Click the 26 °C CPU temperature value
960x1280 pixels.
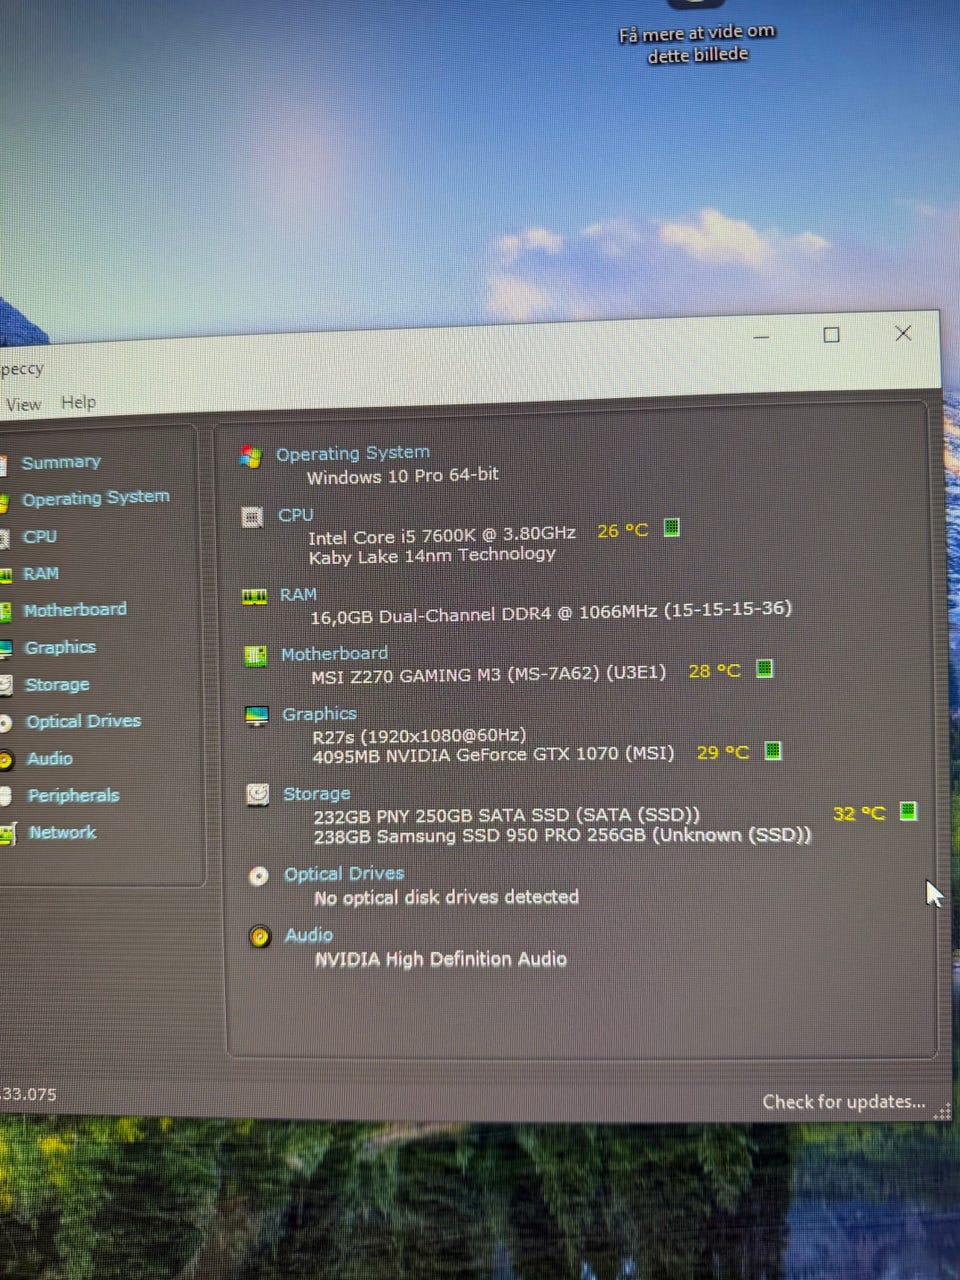622,530
